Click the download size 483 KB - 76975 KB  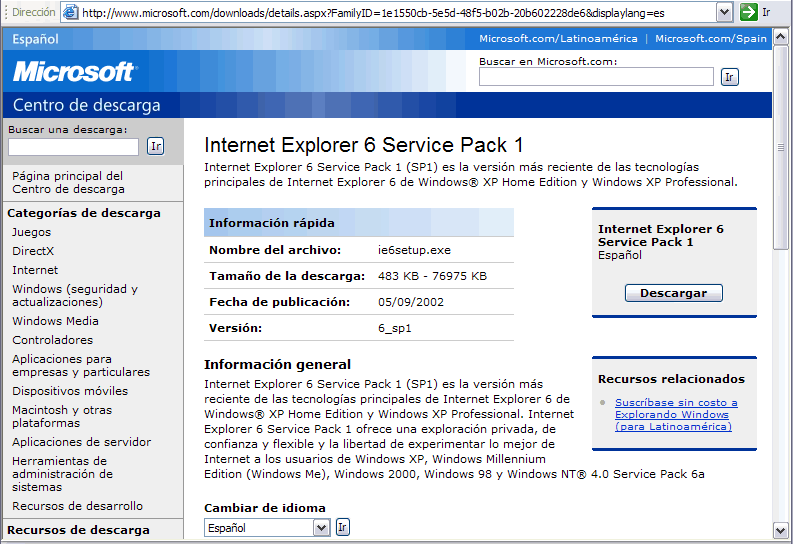pos(432,276)
